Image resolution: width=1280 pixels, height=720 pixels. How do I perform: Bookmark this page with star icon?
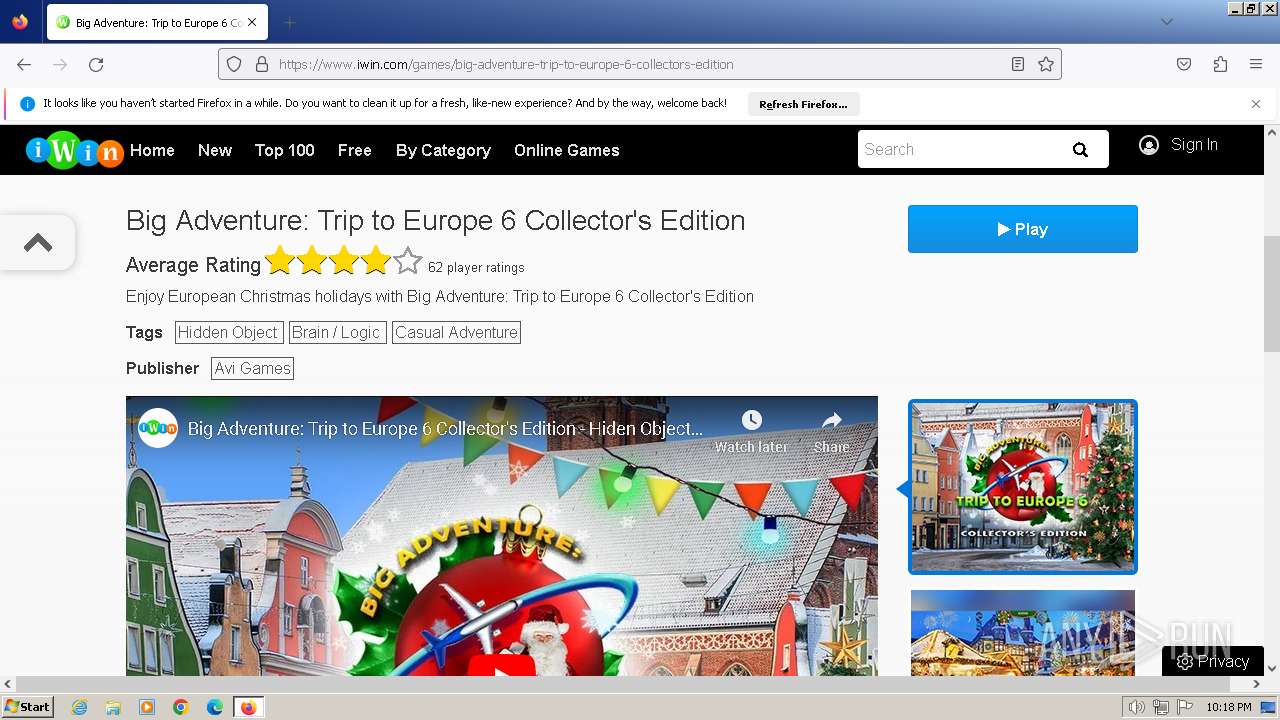[1046, 64]
